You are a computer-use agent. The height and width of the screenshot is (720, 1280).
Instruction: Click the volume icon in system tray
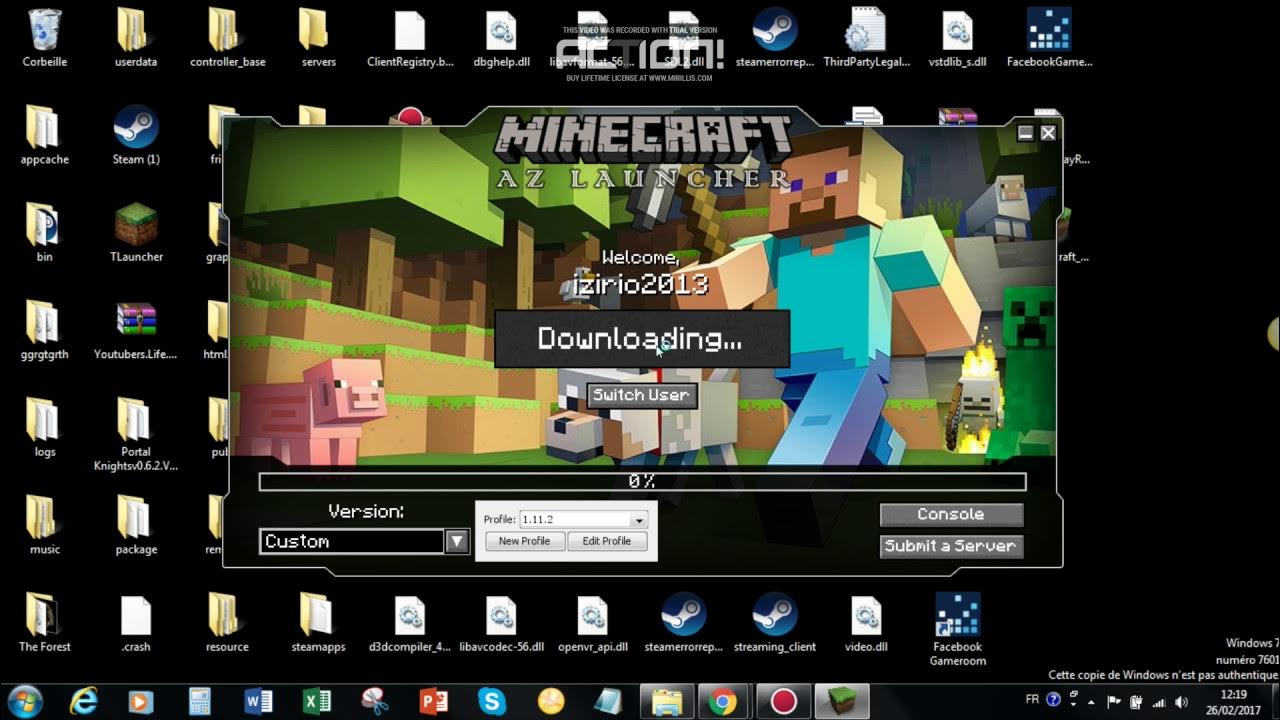[x=1181, y=702]
